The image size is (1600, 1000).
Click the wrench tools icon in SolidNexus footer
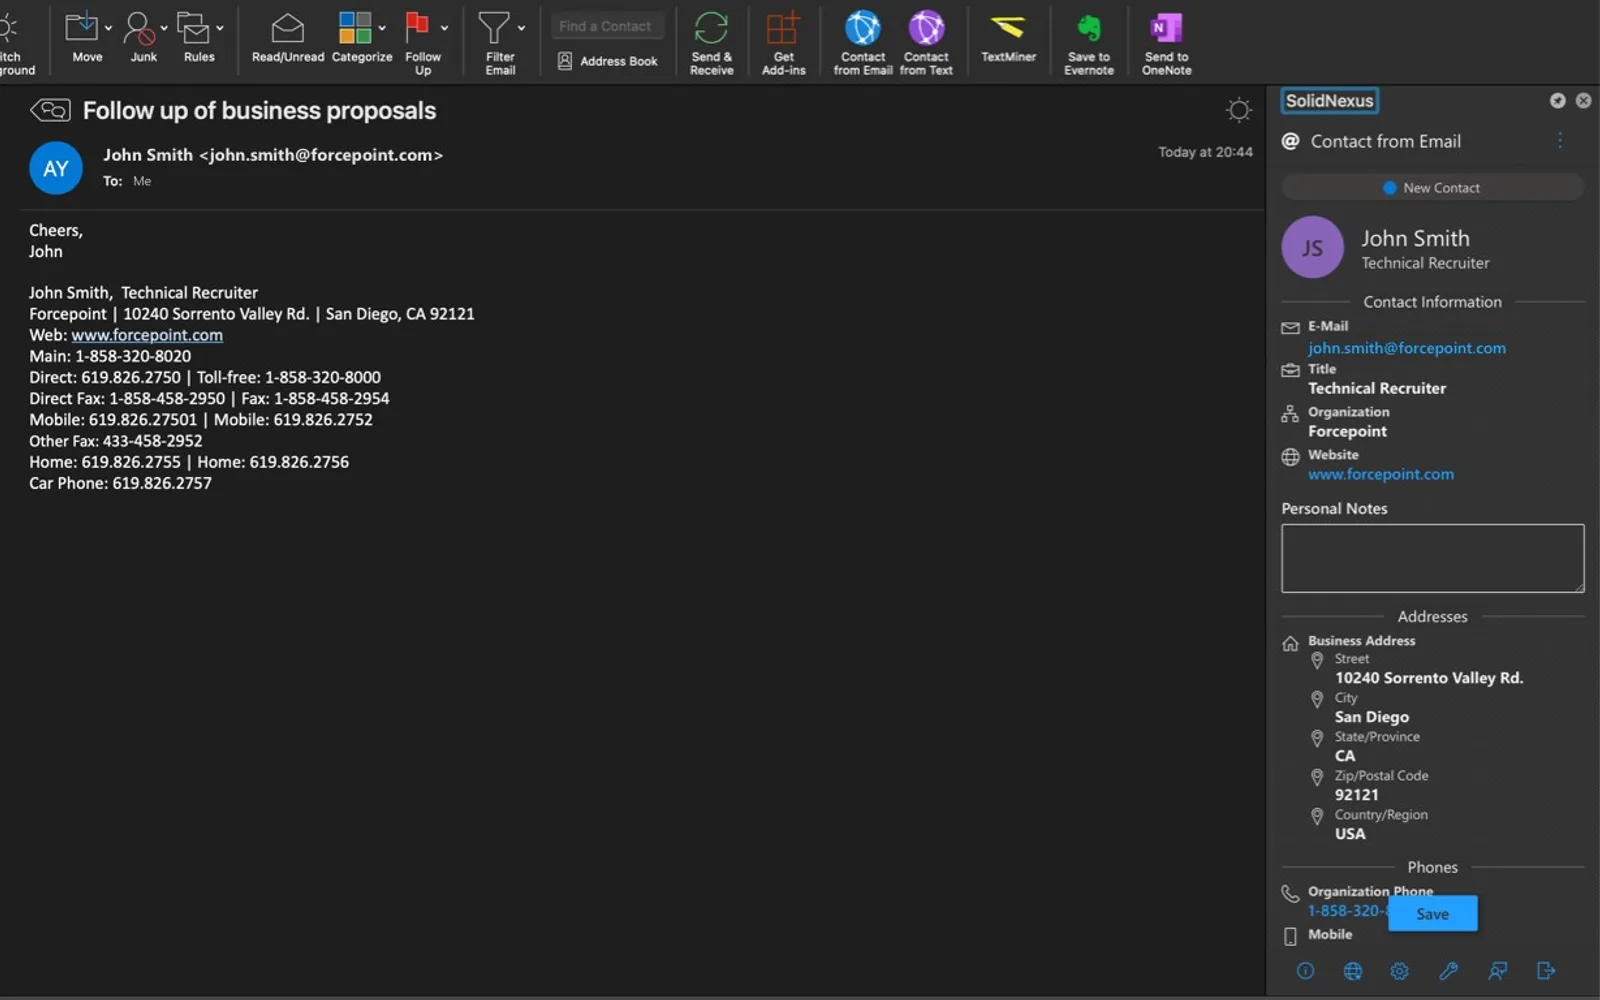(x=1448, y=971)
